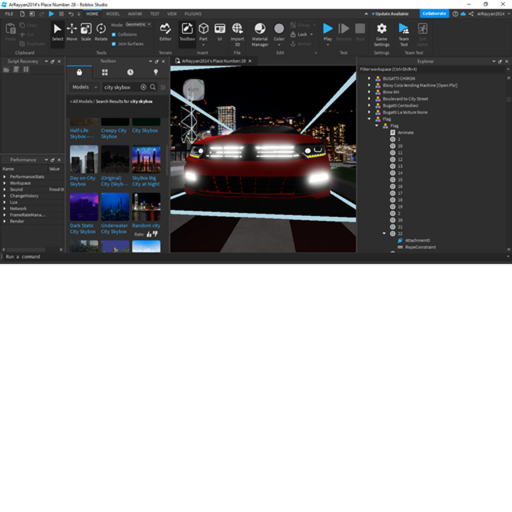Open the Models category dropdown
This screenshot has width=512, height=512.
(x=84, y=87)
